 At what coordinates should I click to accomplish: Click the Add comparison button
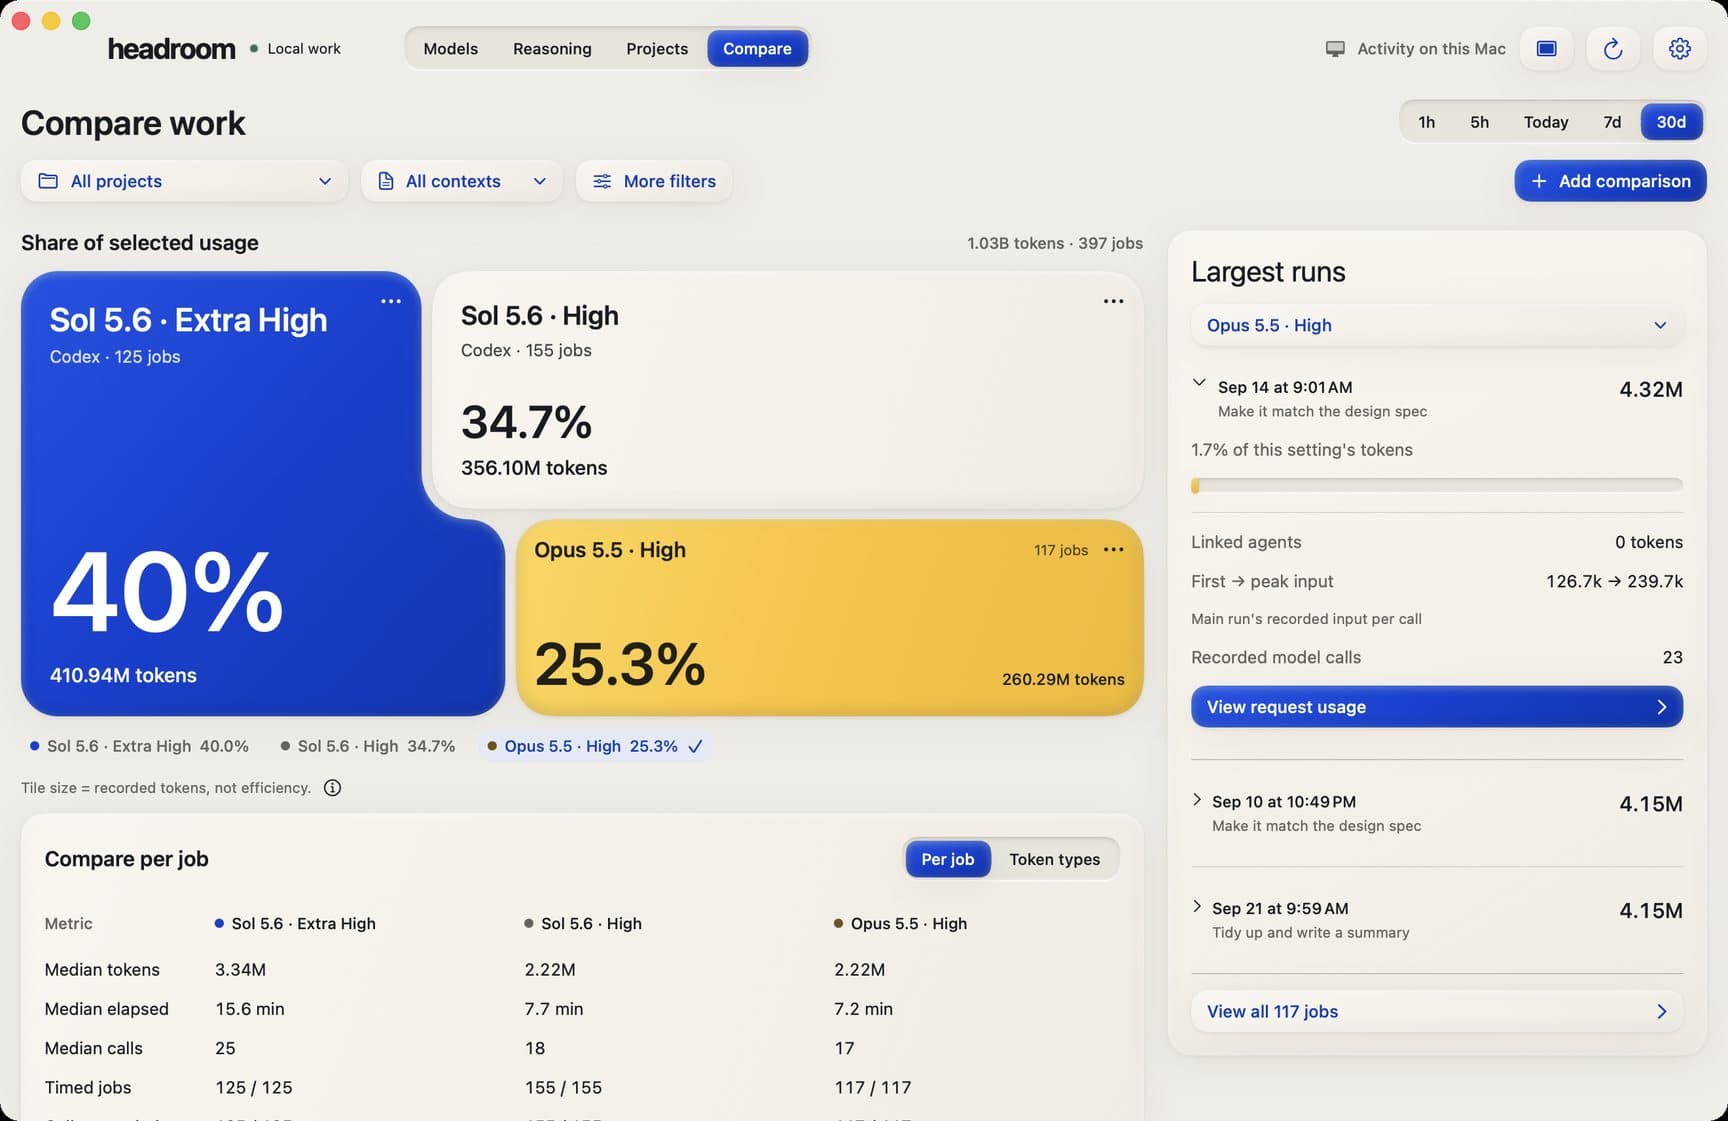point(1610,181)
